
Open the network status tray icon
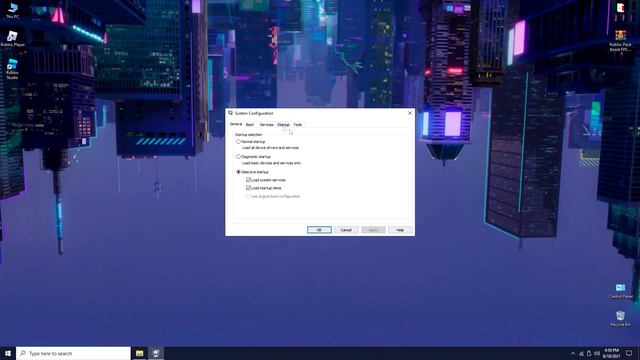pyautogui.click(x=581, y=353)
